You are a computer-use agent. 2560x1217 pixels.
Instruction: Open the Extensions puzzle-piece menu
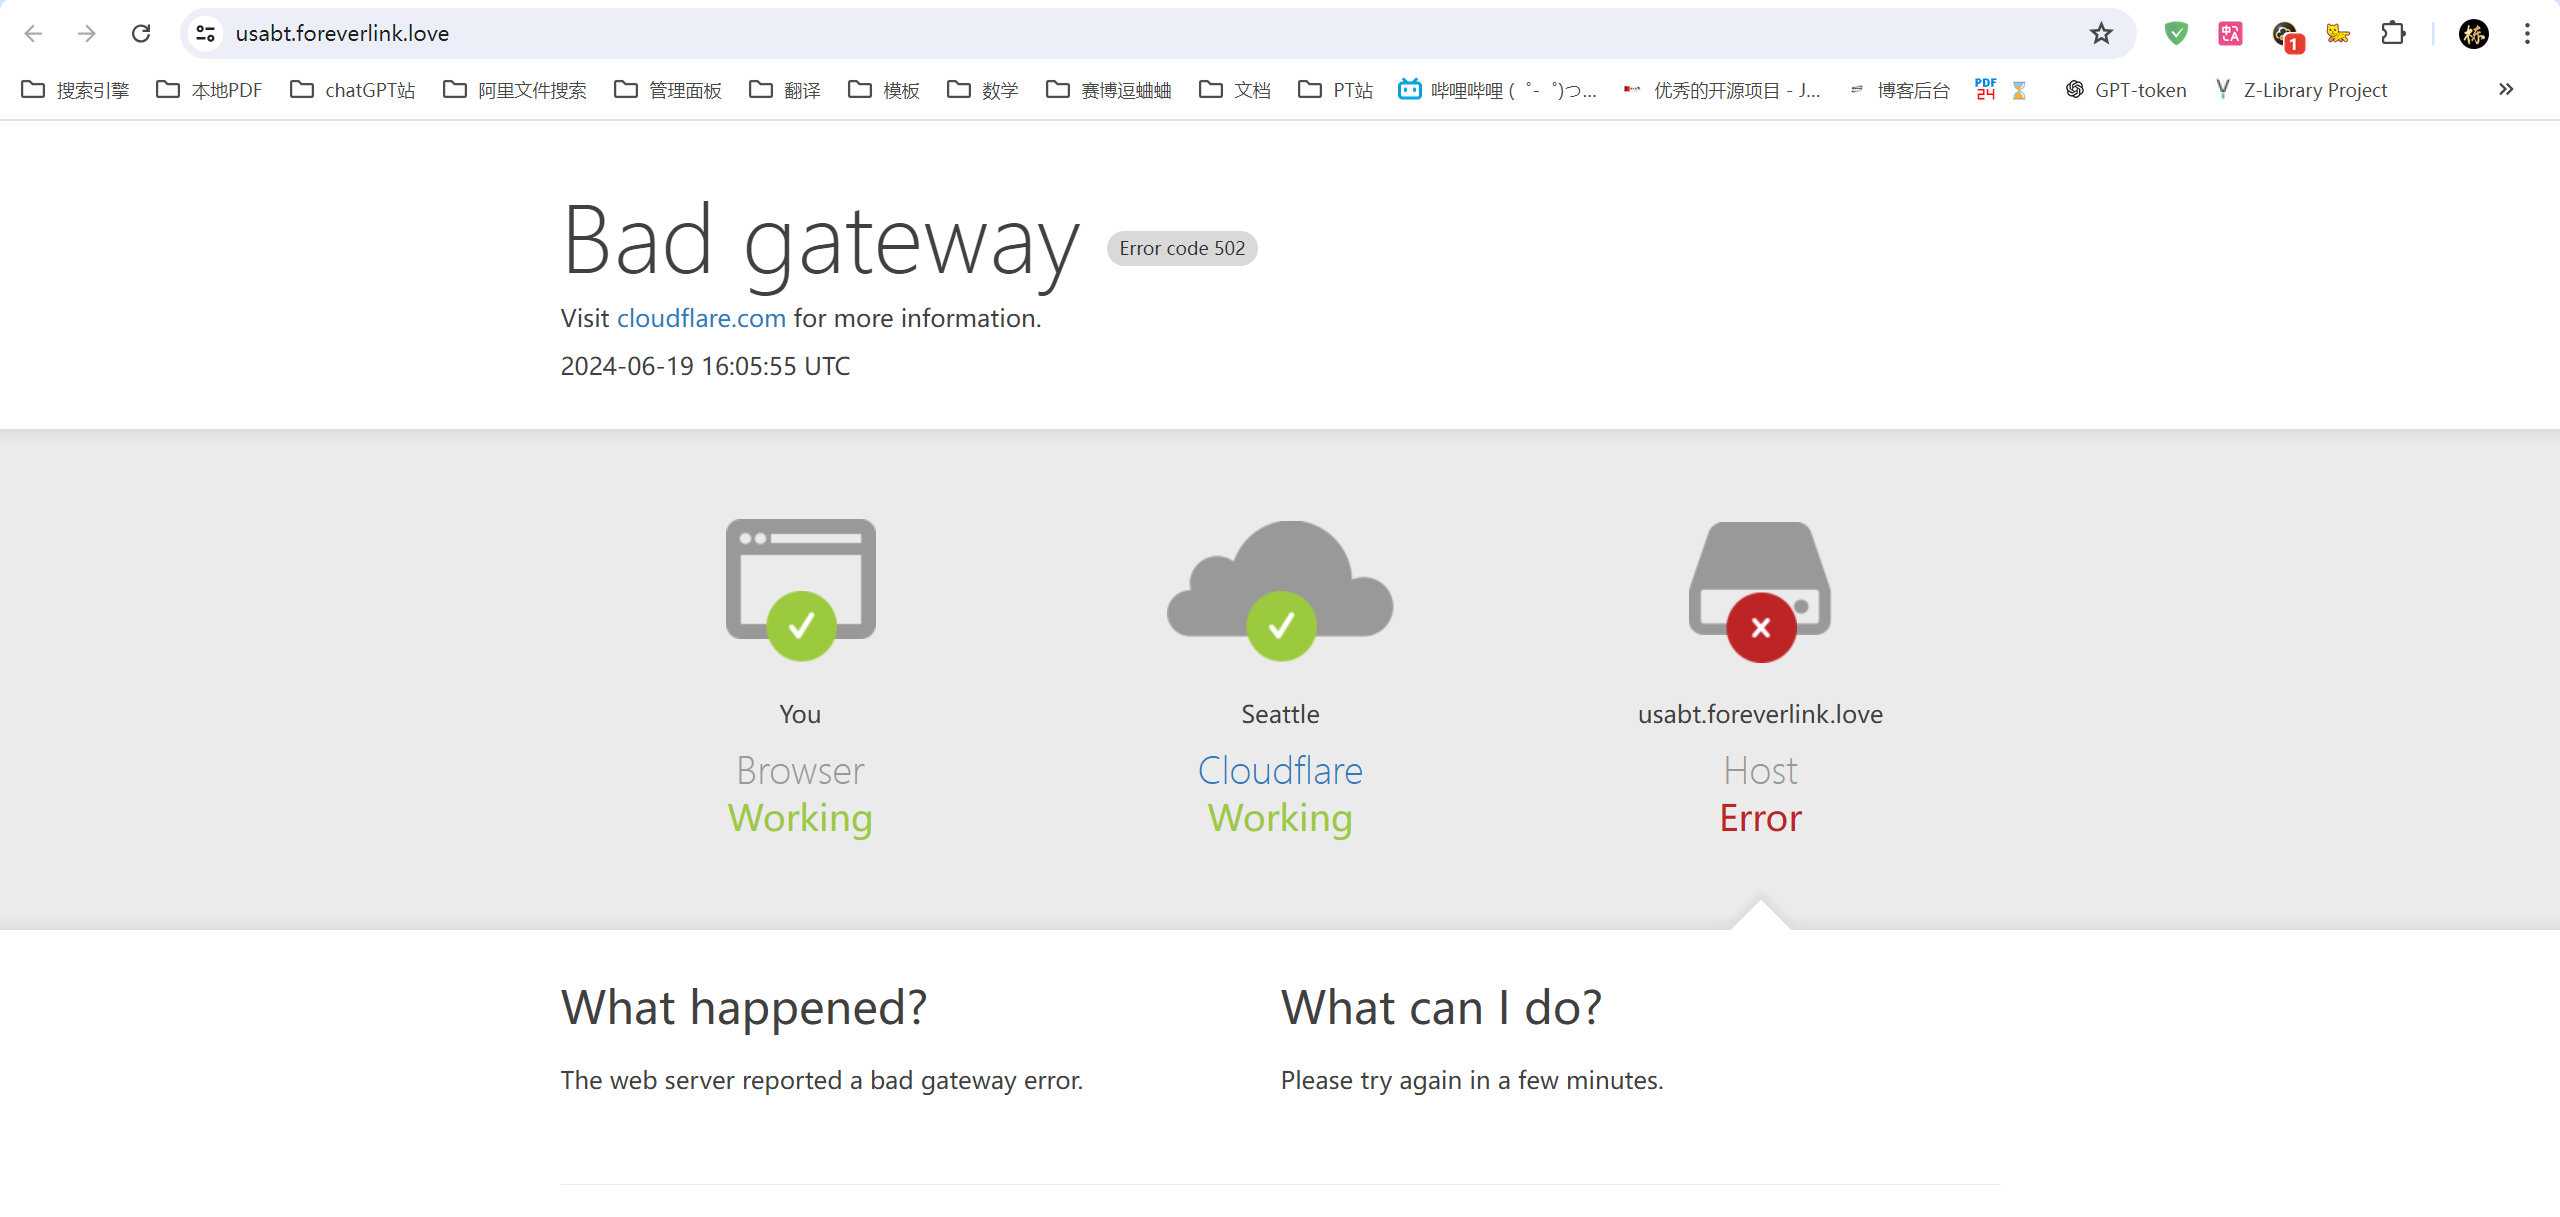(x=2393, y=34)
